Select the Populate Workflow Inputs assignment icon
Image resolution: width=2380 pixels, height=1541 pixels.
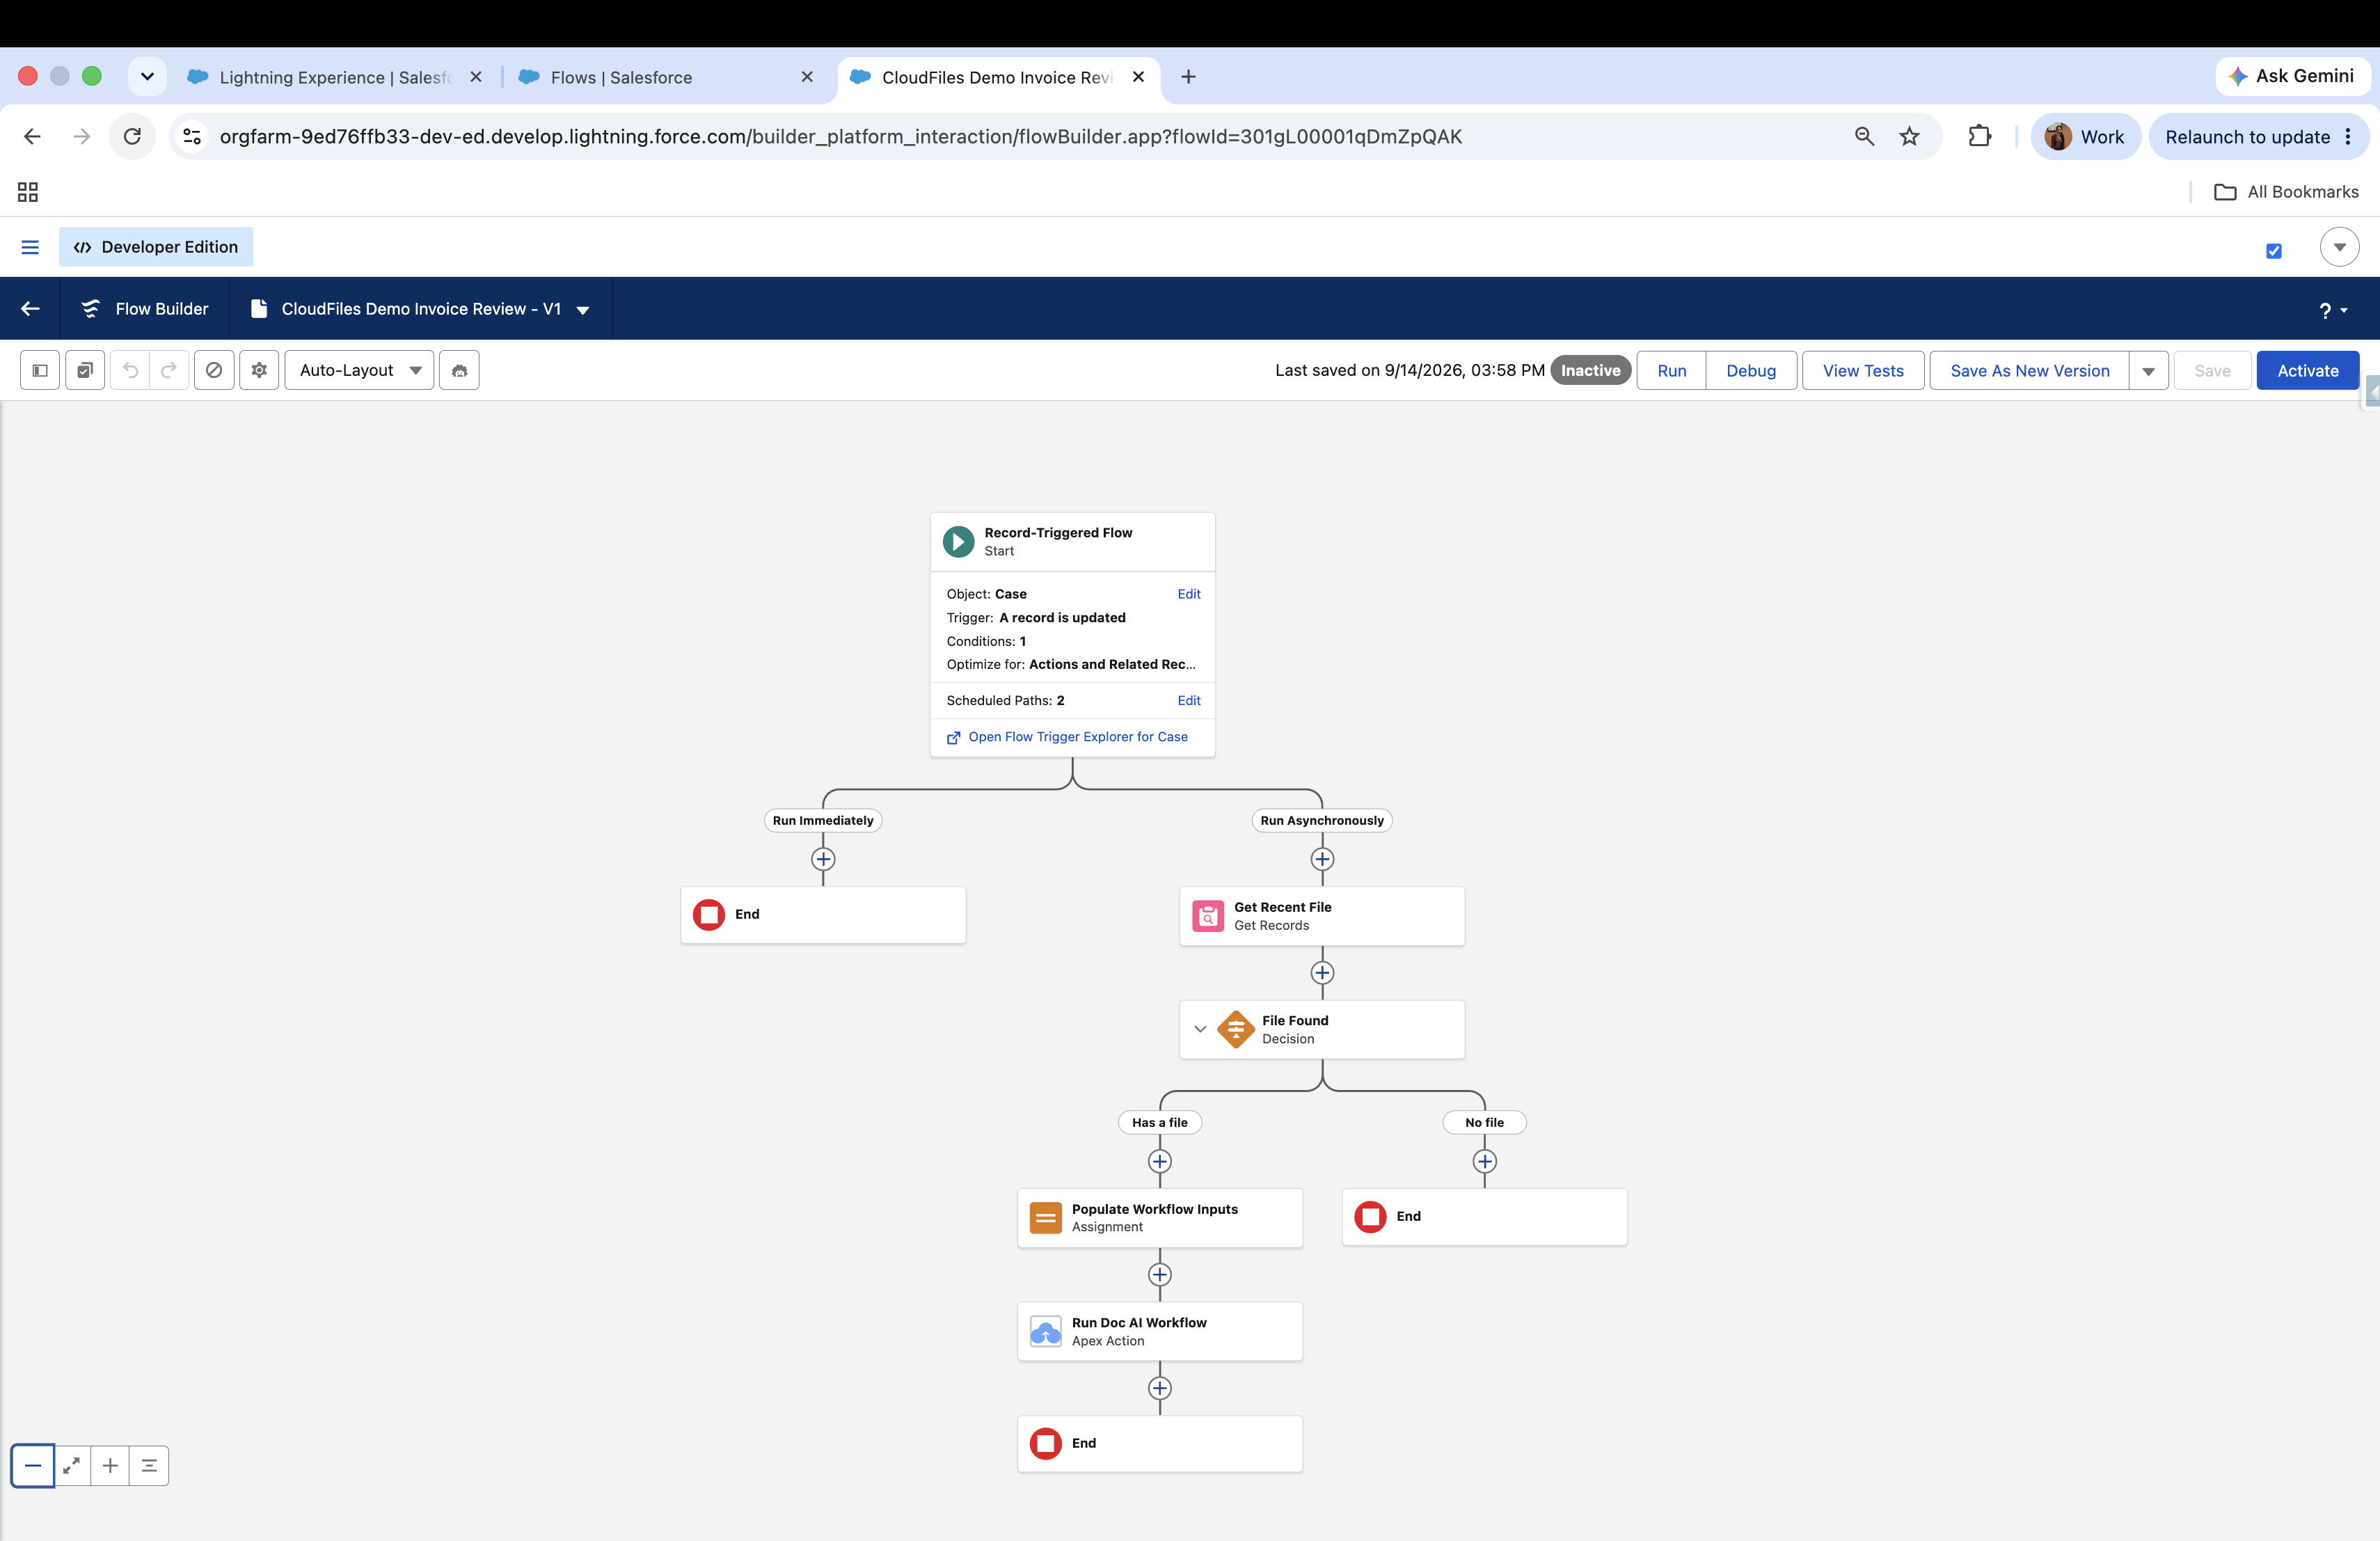(1046, 1218)
